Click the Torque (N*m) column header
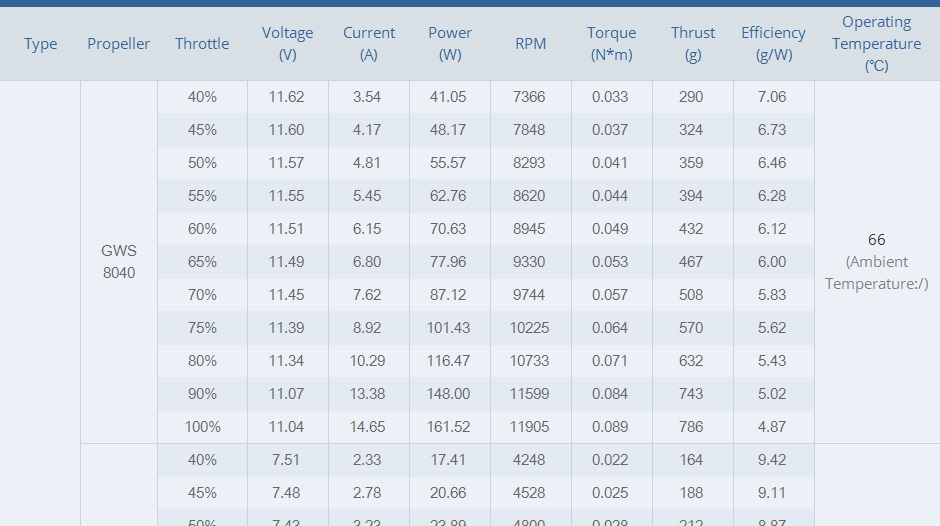940x526 pixels. click(x=611, y=44)
